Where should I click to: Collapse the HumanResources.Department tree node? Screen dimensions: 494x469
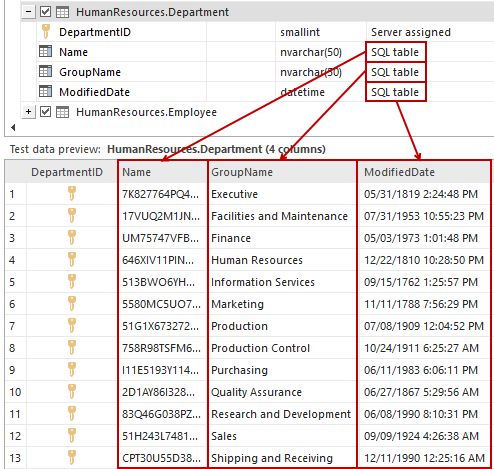[x=29, y=12]
